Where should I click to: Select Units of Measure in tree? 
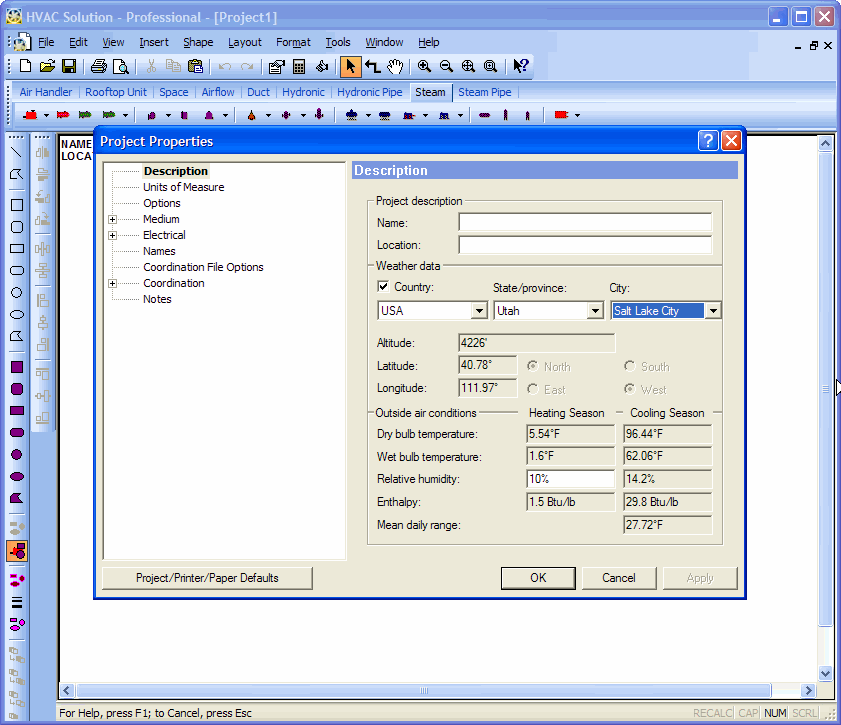pos(183,187)
